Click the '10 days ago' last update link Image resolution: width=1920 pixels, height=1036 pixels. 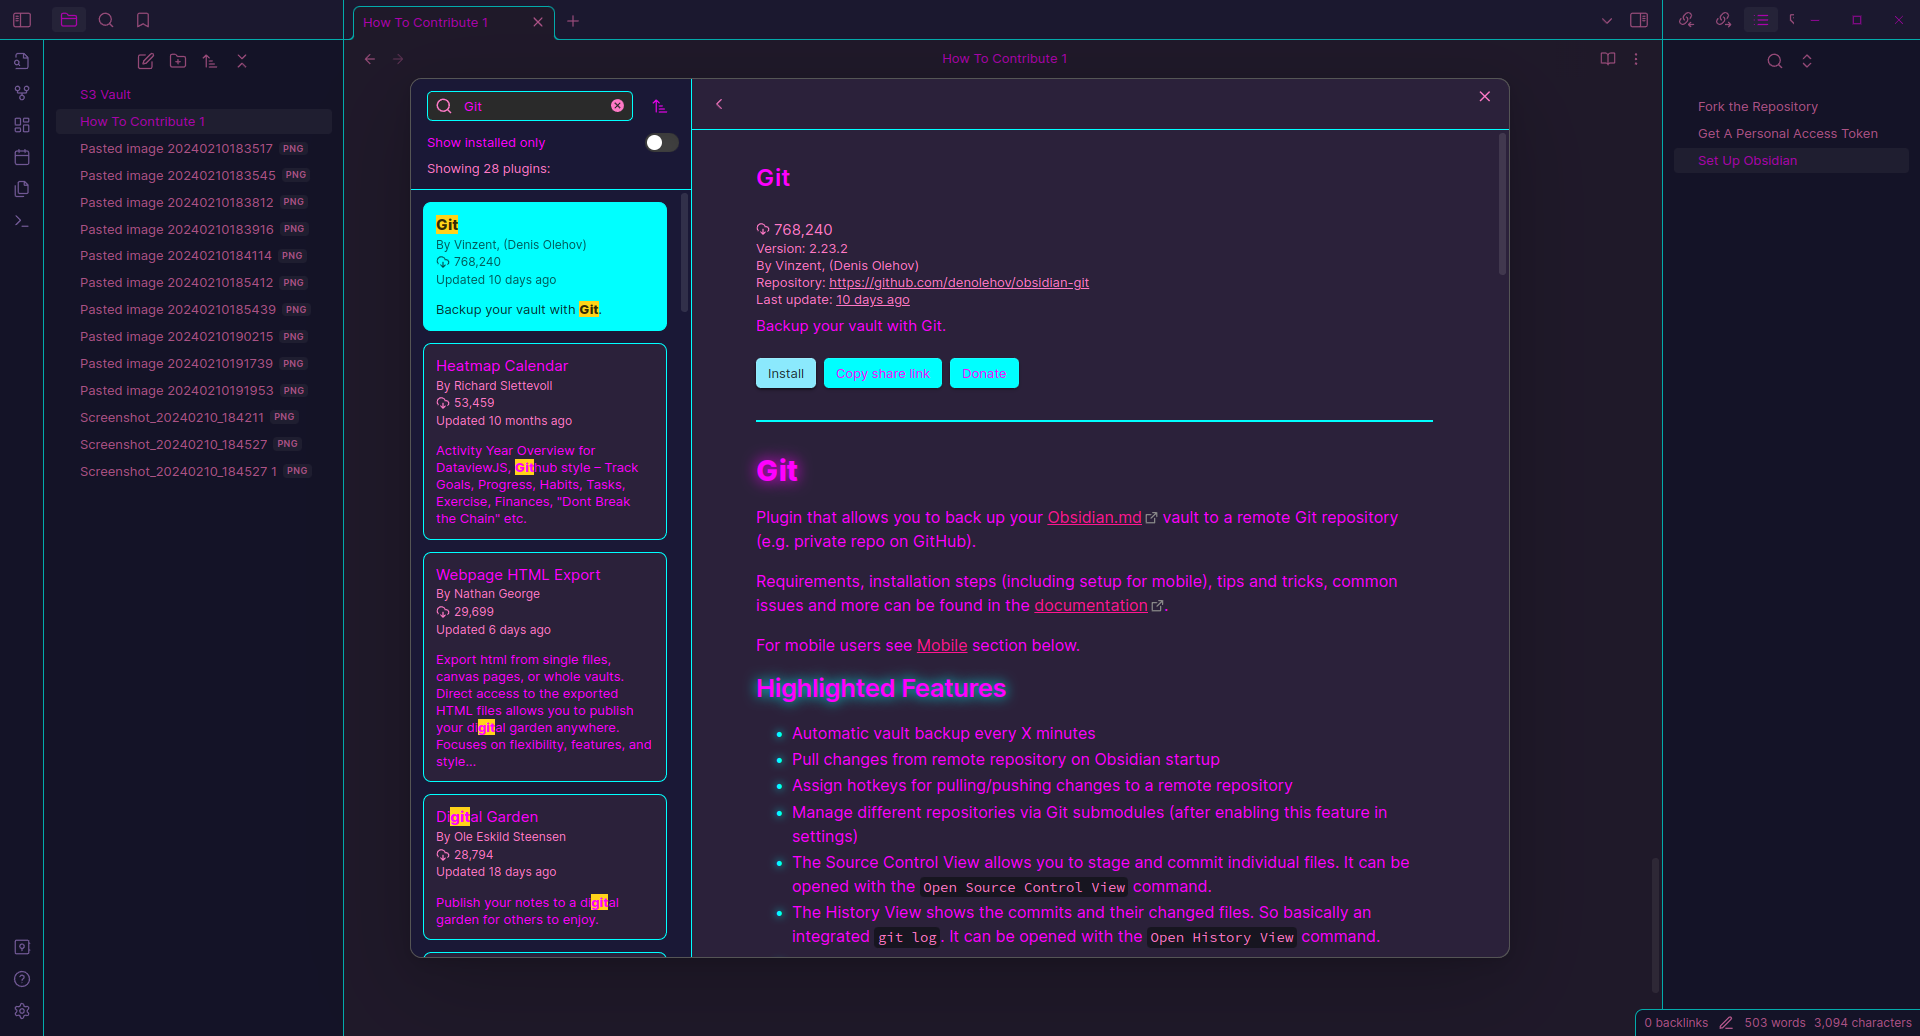873,300
